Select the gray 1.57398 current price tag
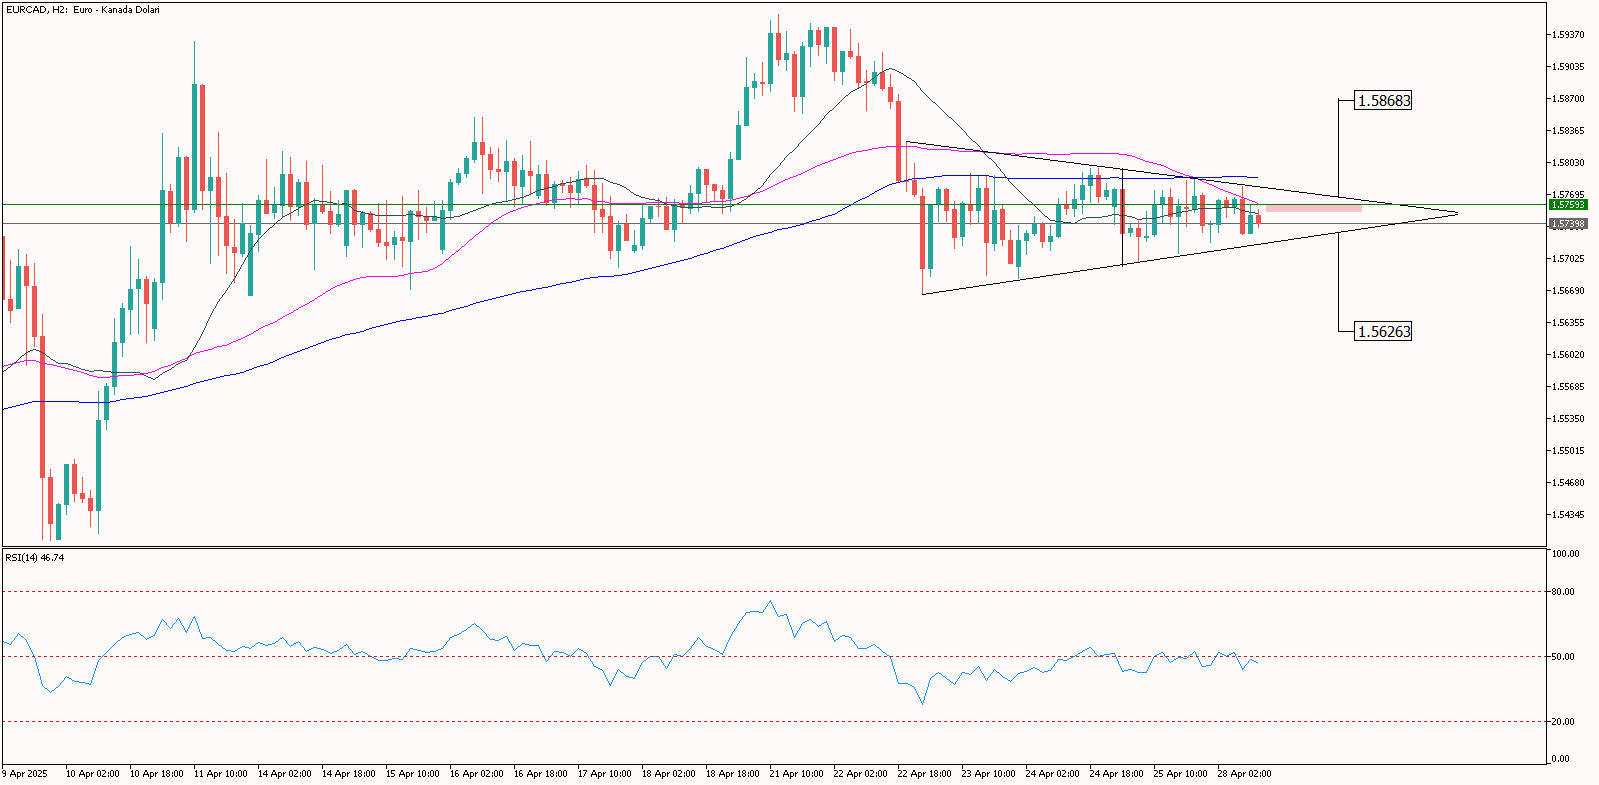Screen dimensions: 1599x785 [x=1568, y=224]
